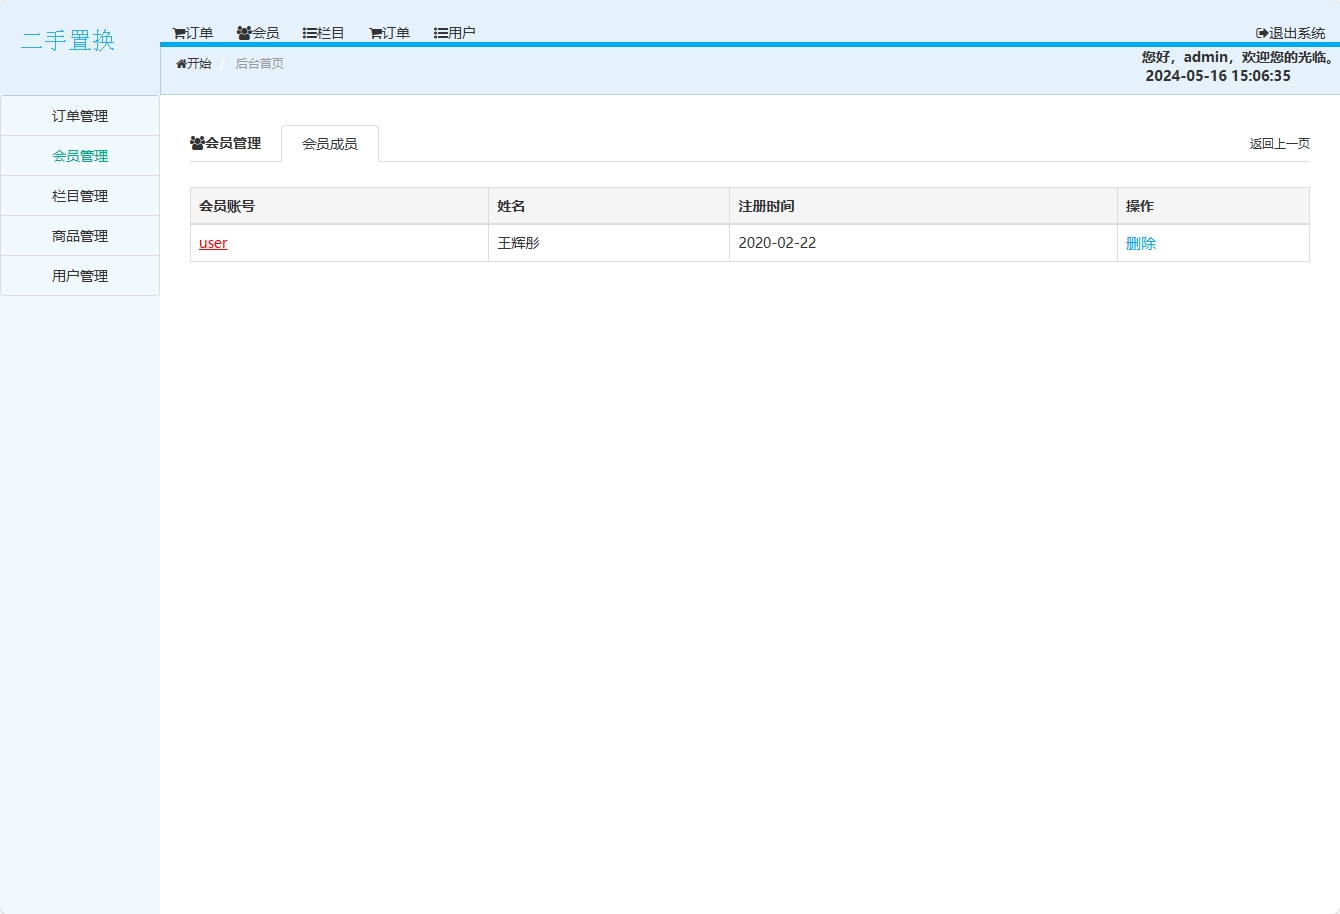Click the cart icon of 订单 left of 会员
The height and width of the screenshot is (914, 1340).
[x=178, y=33]
